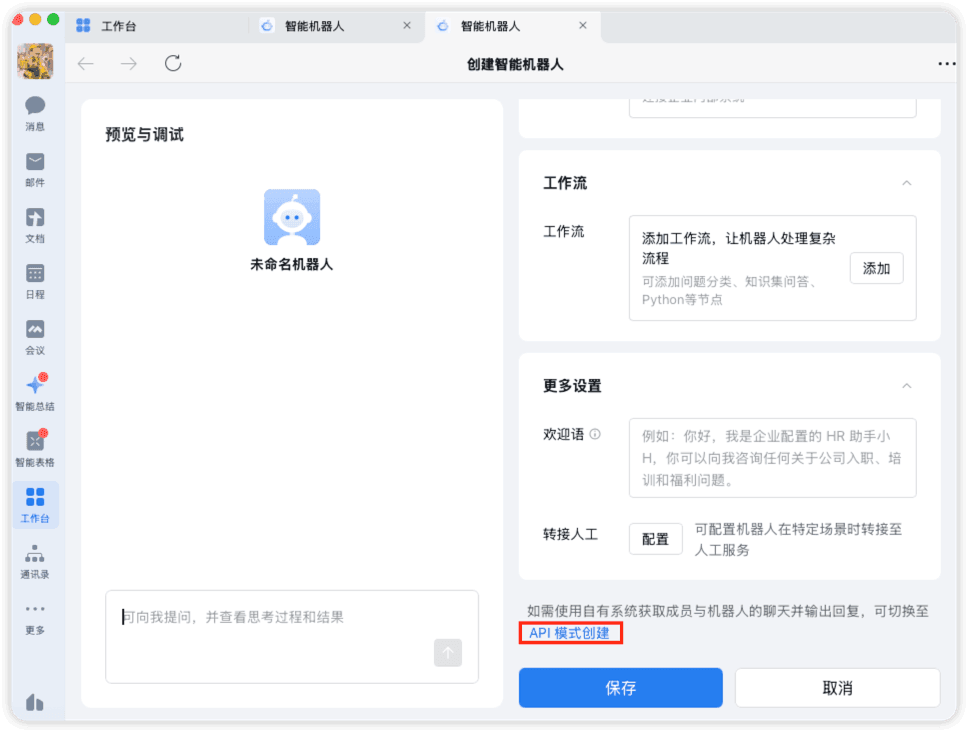Switch to the second 智能机器人 tab

click(x=490, y=25)
